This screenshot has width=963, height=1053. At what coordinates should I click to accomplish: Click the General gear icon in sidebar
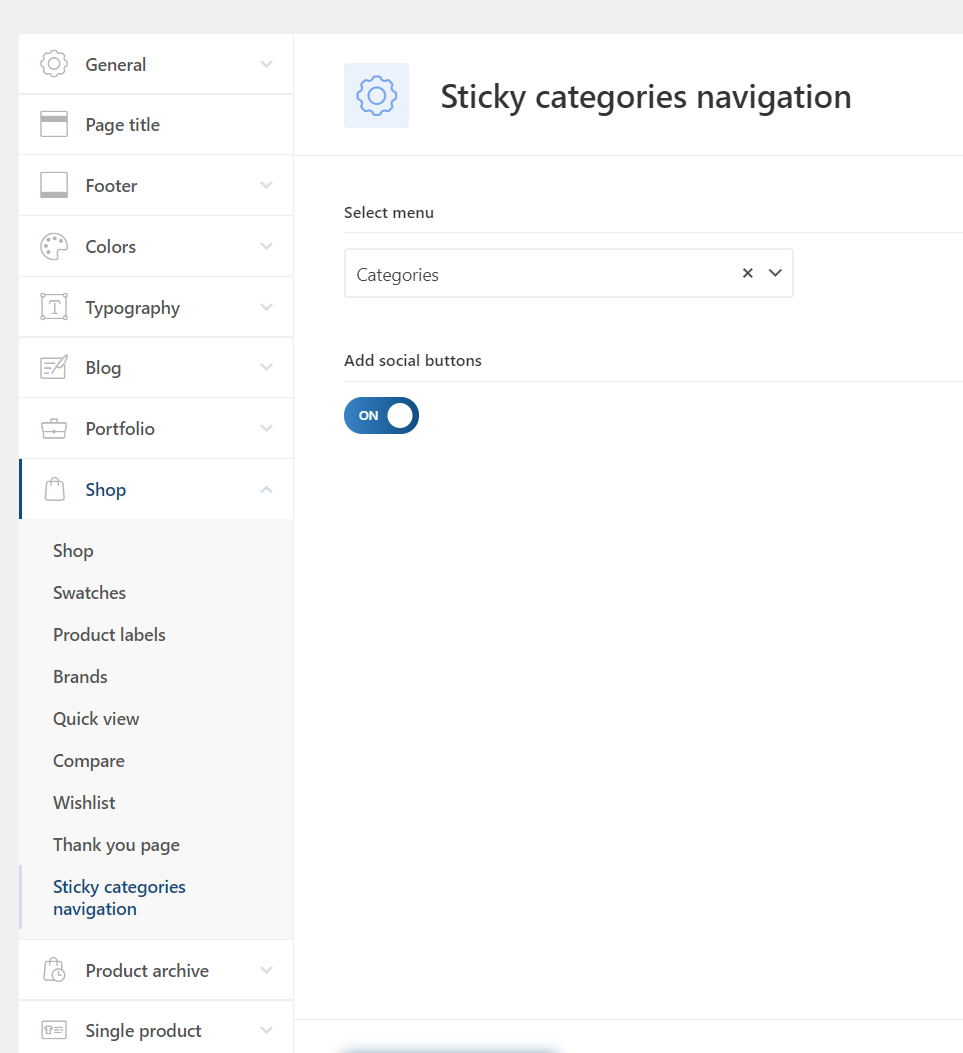click(54, 64)
